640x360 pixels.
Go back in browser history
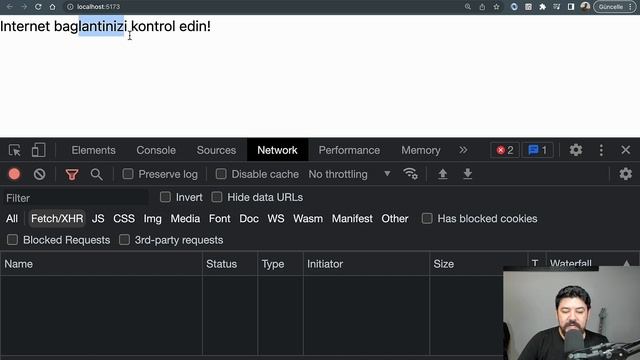tap(10, 7)
